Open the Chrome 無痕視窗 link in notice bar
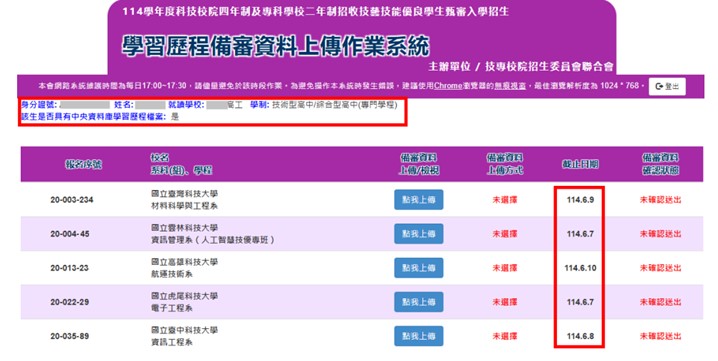Image resolution: width=718 pixels, height=361 pixels. pyautogui.click(x=510, y=86)
